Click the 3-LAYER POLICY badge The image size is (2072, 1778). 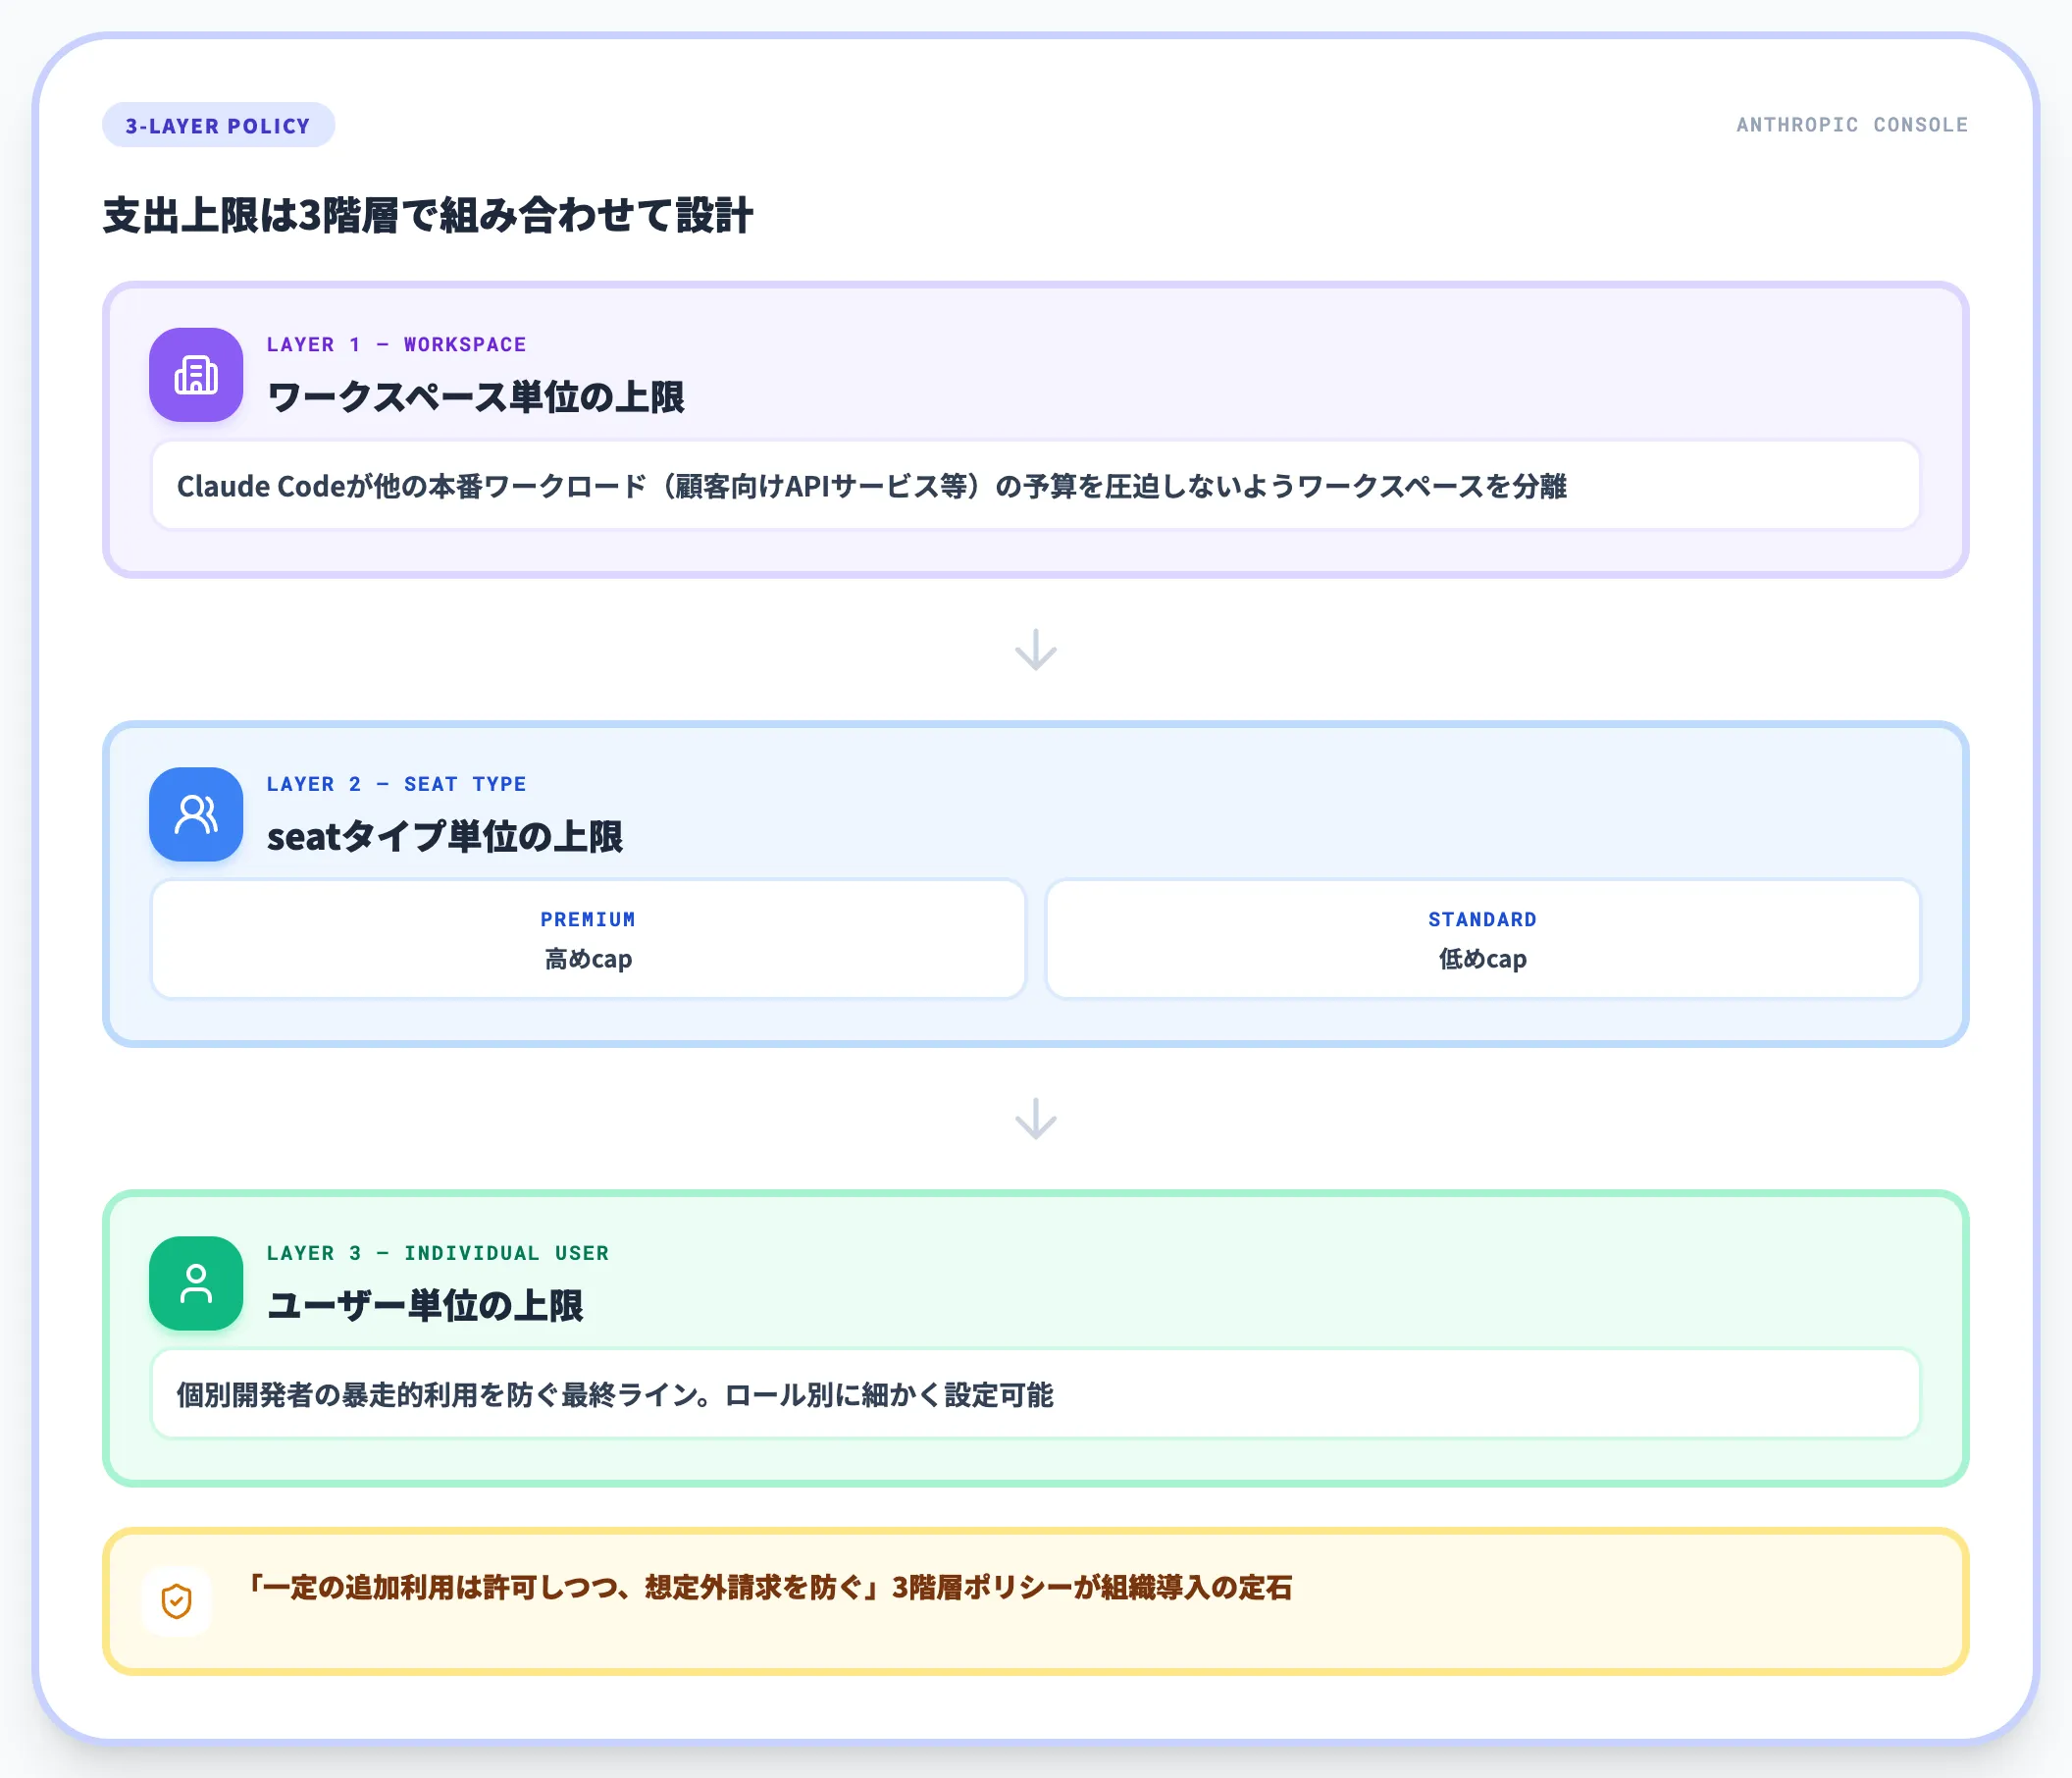pos(218,125)
